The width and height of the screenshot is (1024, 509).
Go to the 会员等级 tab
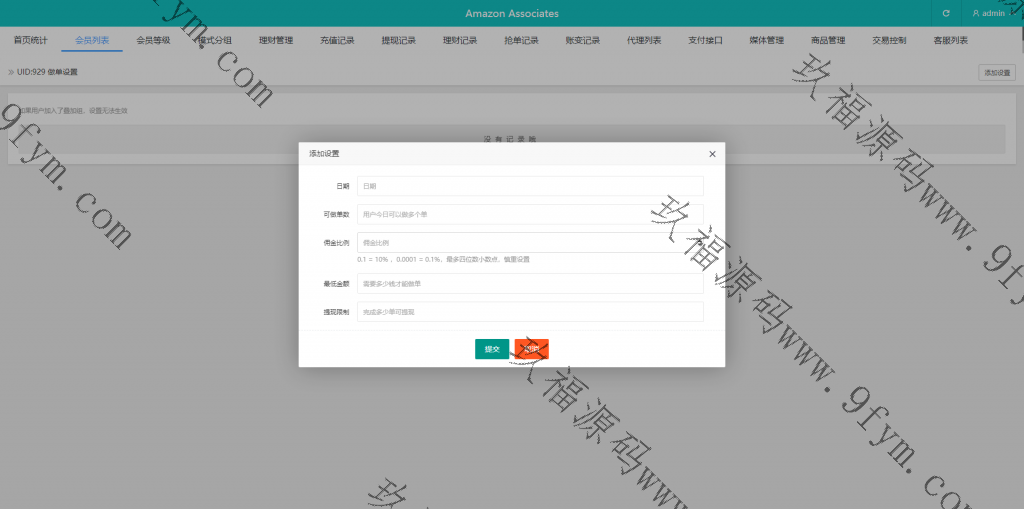(x=153, y=41)
